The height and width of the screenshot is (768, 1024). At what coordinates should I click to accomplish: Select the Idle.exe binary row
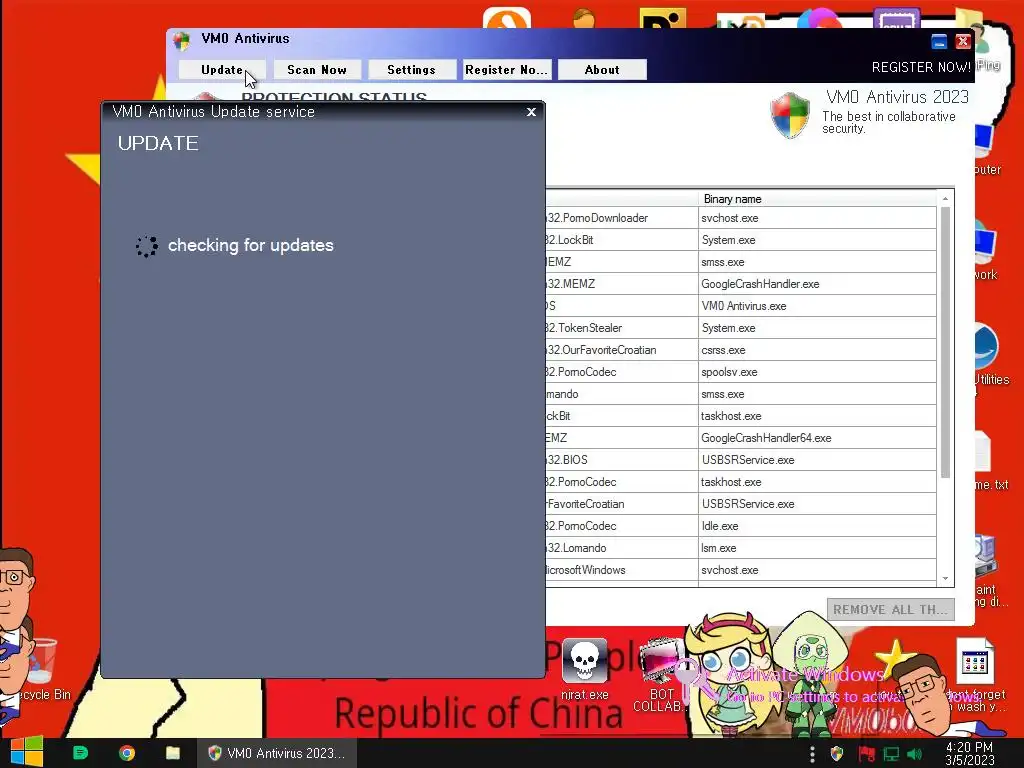pyautogui.click(x=817, y=526)
